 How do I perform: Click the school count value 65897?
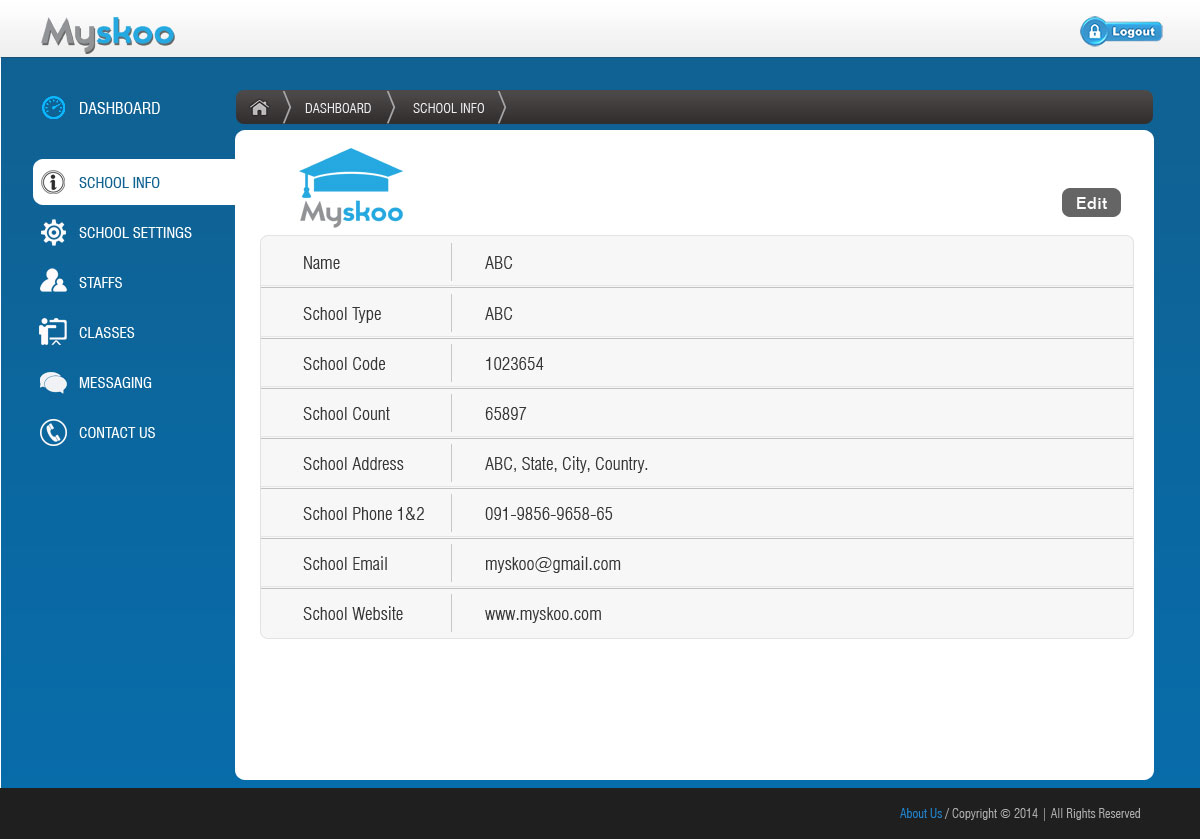coord(506,414)
